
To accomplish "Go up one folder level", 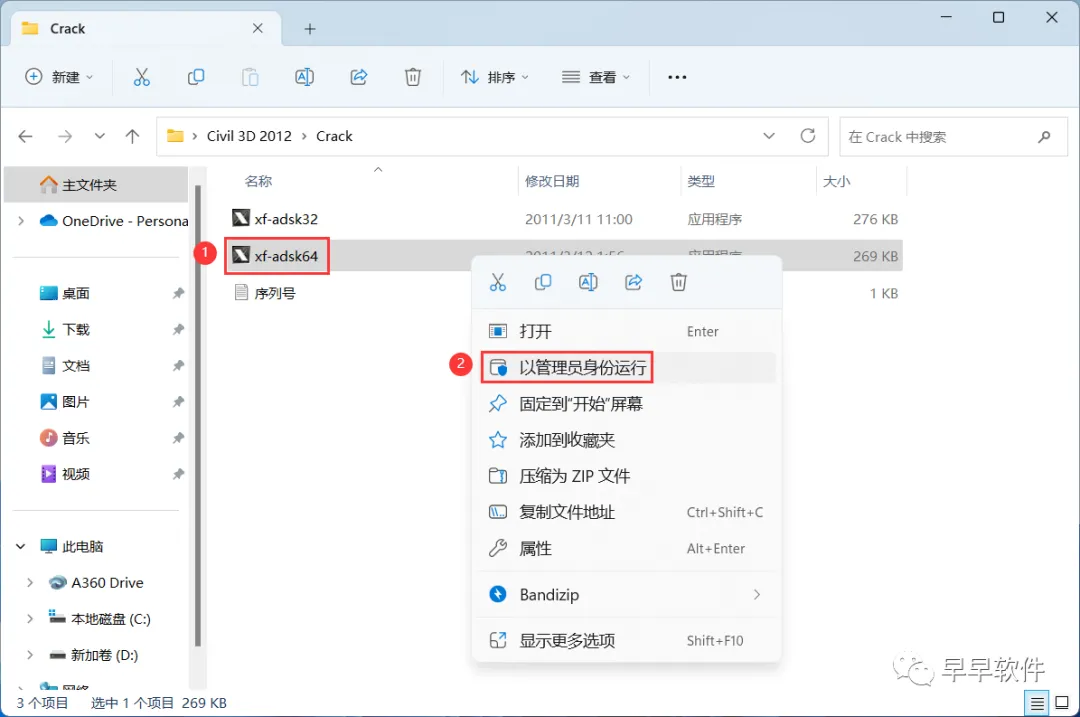I will pos(132,136).
